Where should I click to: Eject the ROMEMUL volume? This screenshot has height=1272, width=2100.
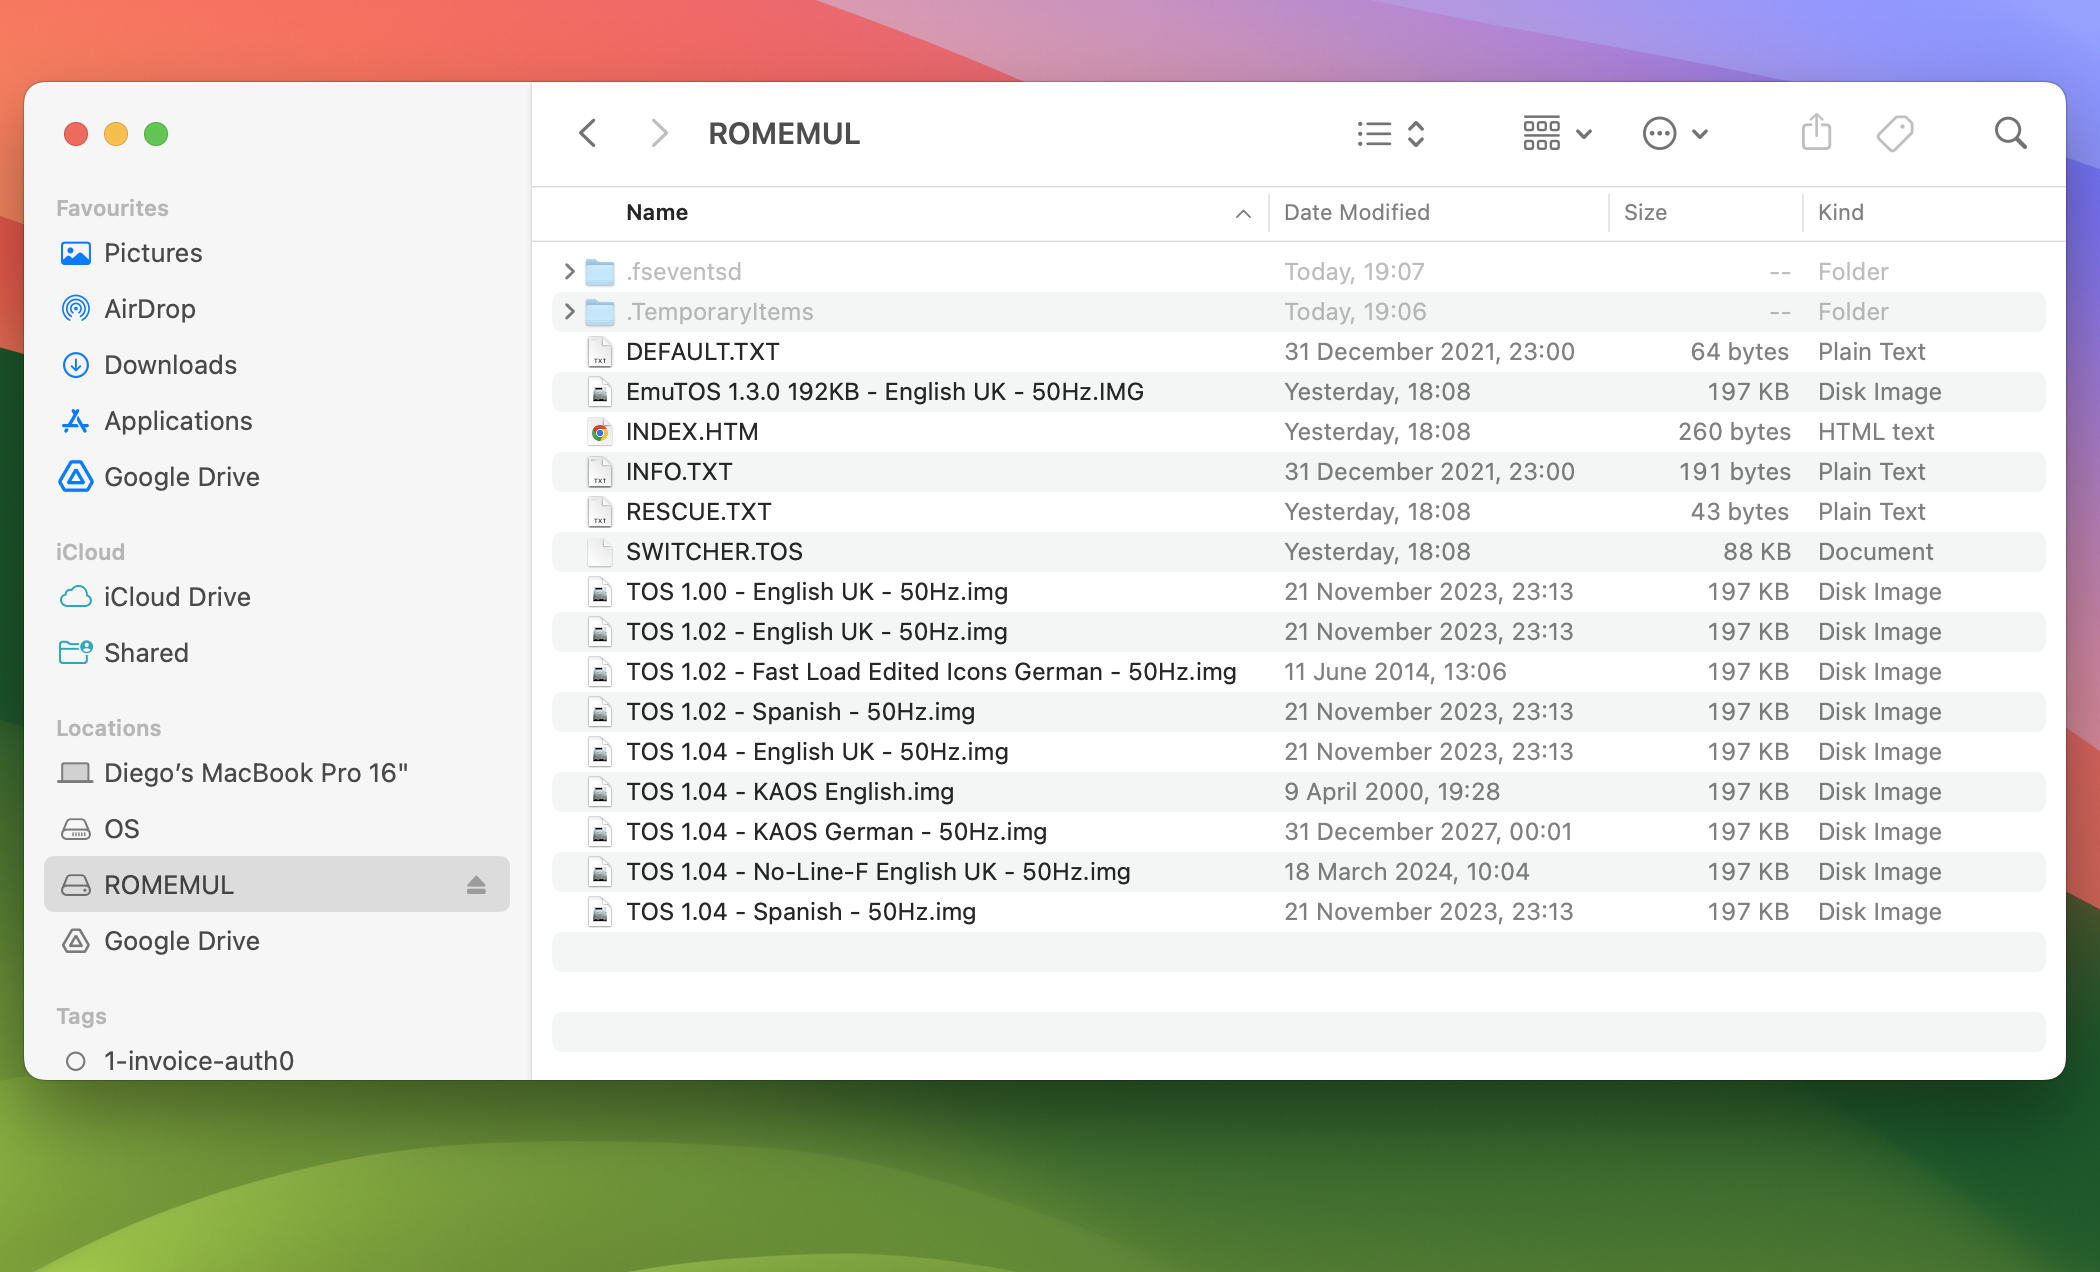point(476,885)
